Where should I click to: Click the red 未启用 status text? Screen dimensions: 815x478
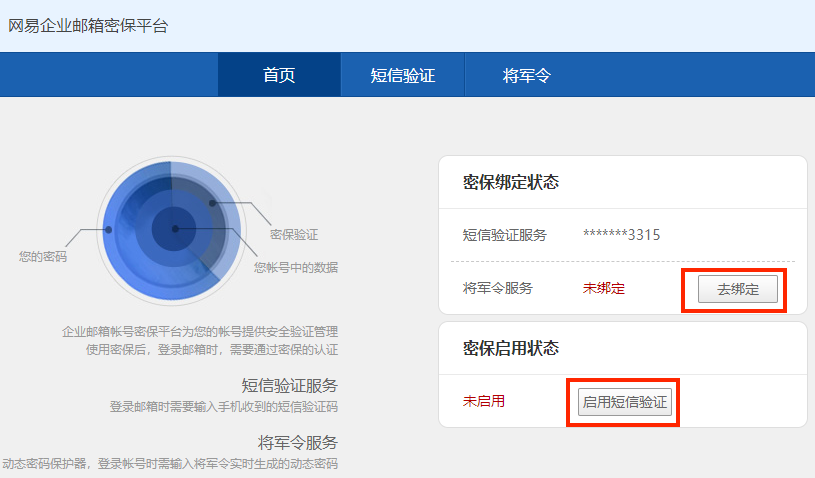pyautogui.click(x=484, y=401)
